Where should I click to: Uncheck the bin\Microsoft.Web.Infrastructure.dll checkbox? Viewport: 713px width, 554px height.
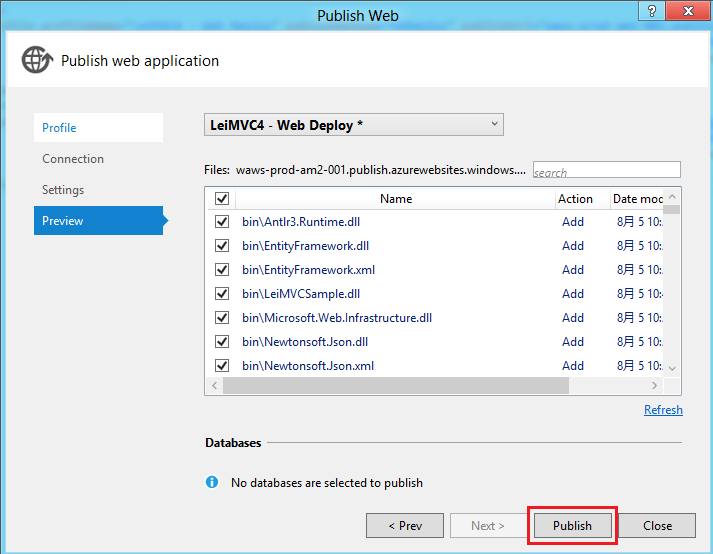[x=222, y=317]
